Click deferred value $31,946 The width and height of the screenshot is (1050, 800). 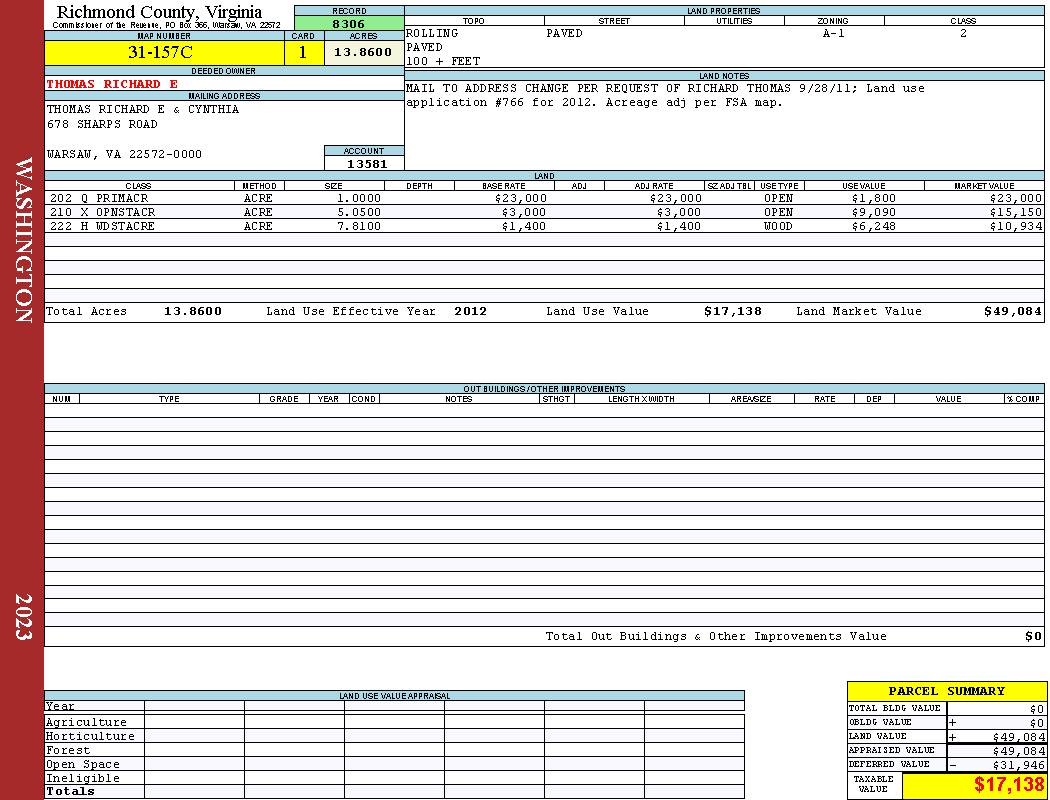pyautogui.click(x=1018, y=765)
